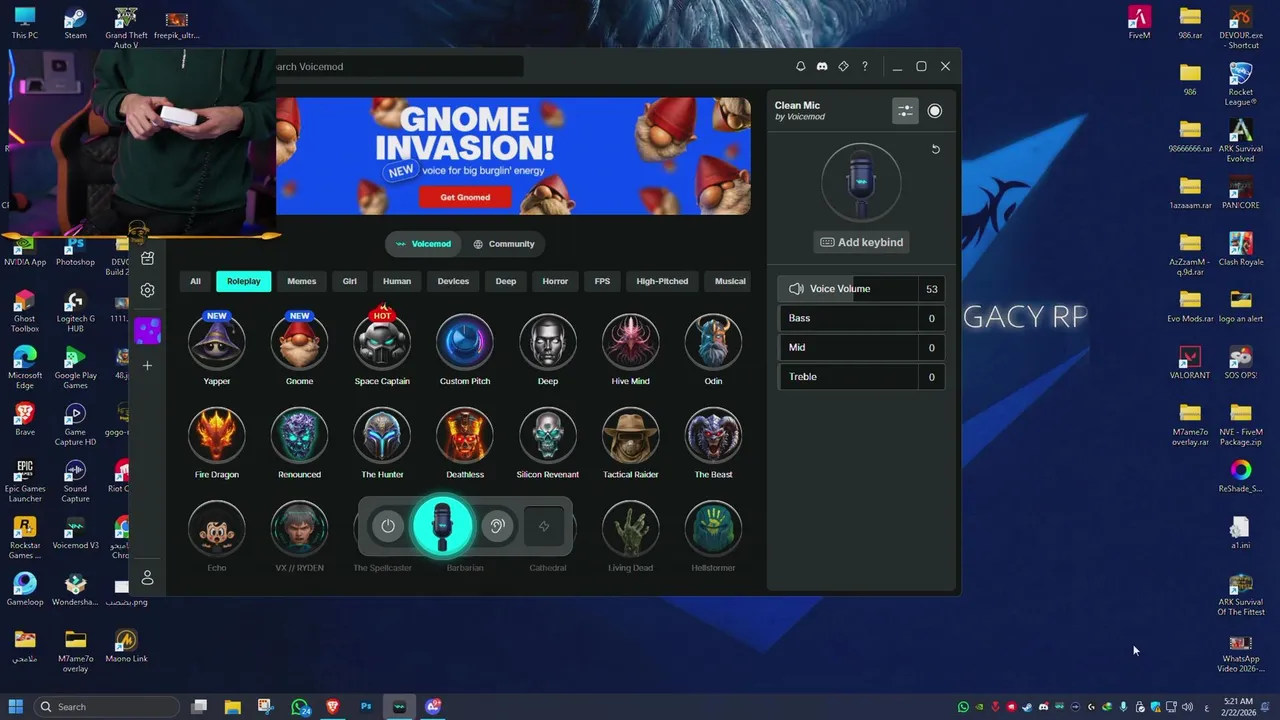Toggle the Clean Mic sliders panel button
This screenshot has width=1280, height=720.
905,111
